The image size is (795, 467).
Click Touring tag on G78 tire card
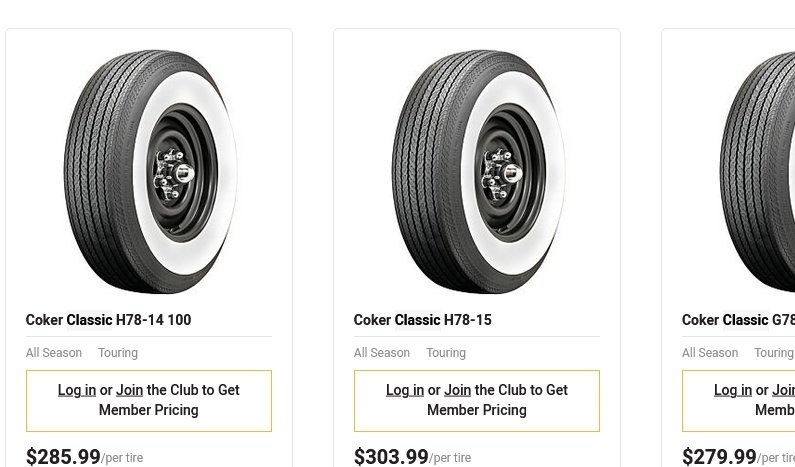(773, 353)
